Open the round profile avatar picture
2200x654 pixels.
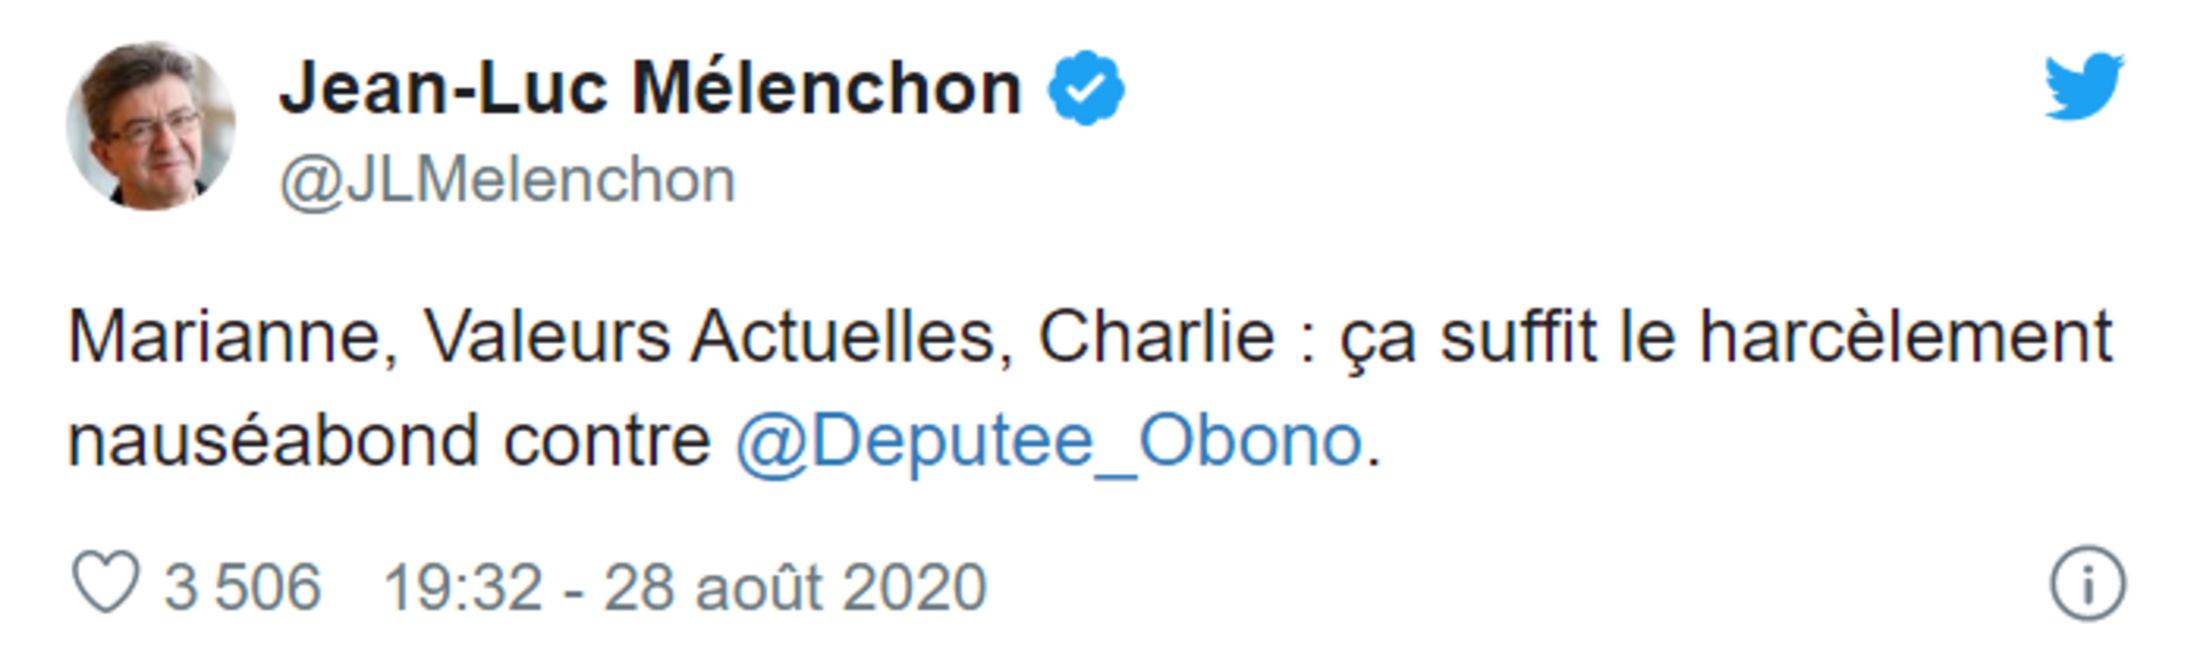pos(150,125)
